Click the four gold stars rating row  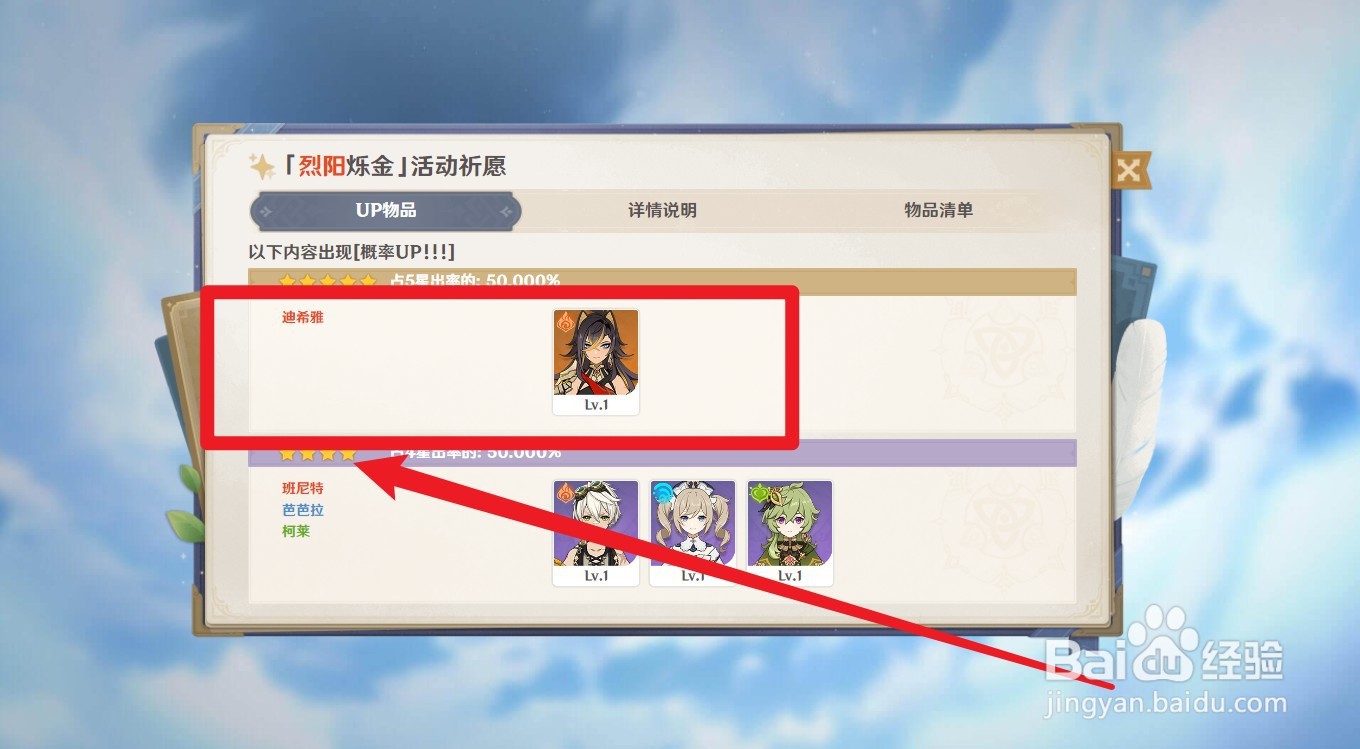(x=318, y=454)
